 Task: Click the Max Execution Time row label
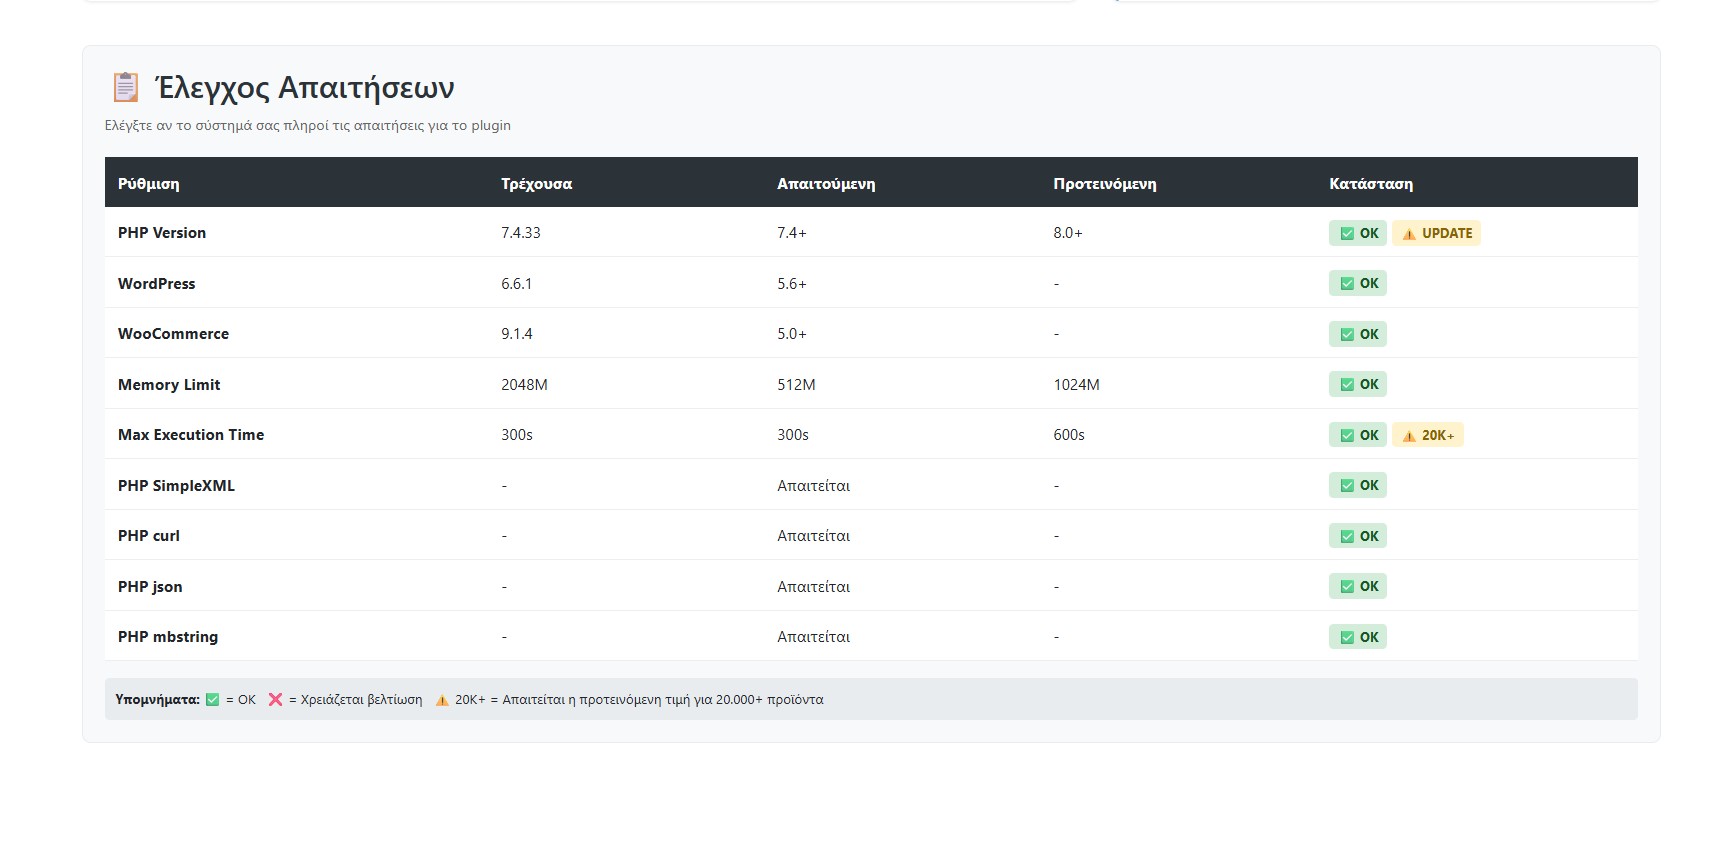(191, 435)
